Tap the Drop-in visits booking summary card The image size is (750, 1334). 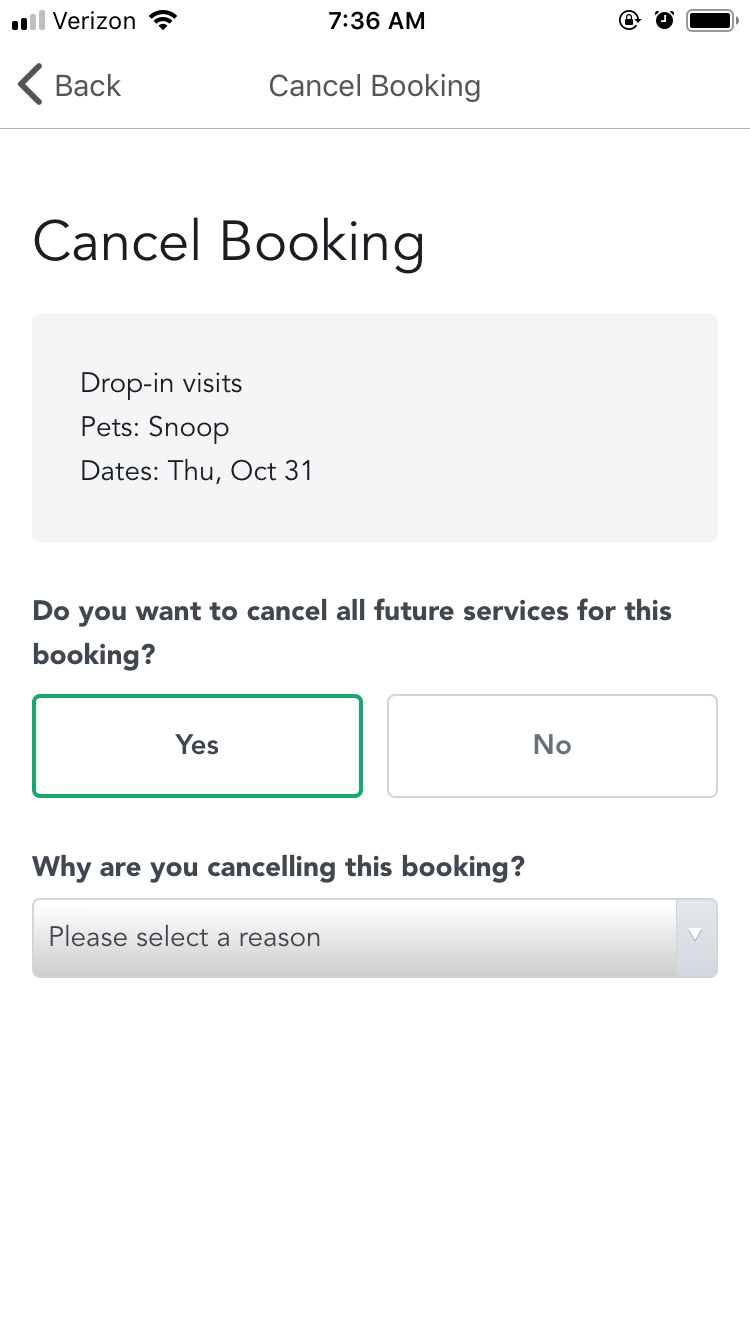[x=375, y=427]
